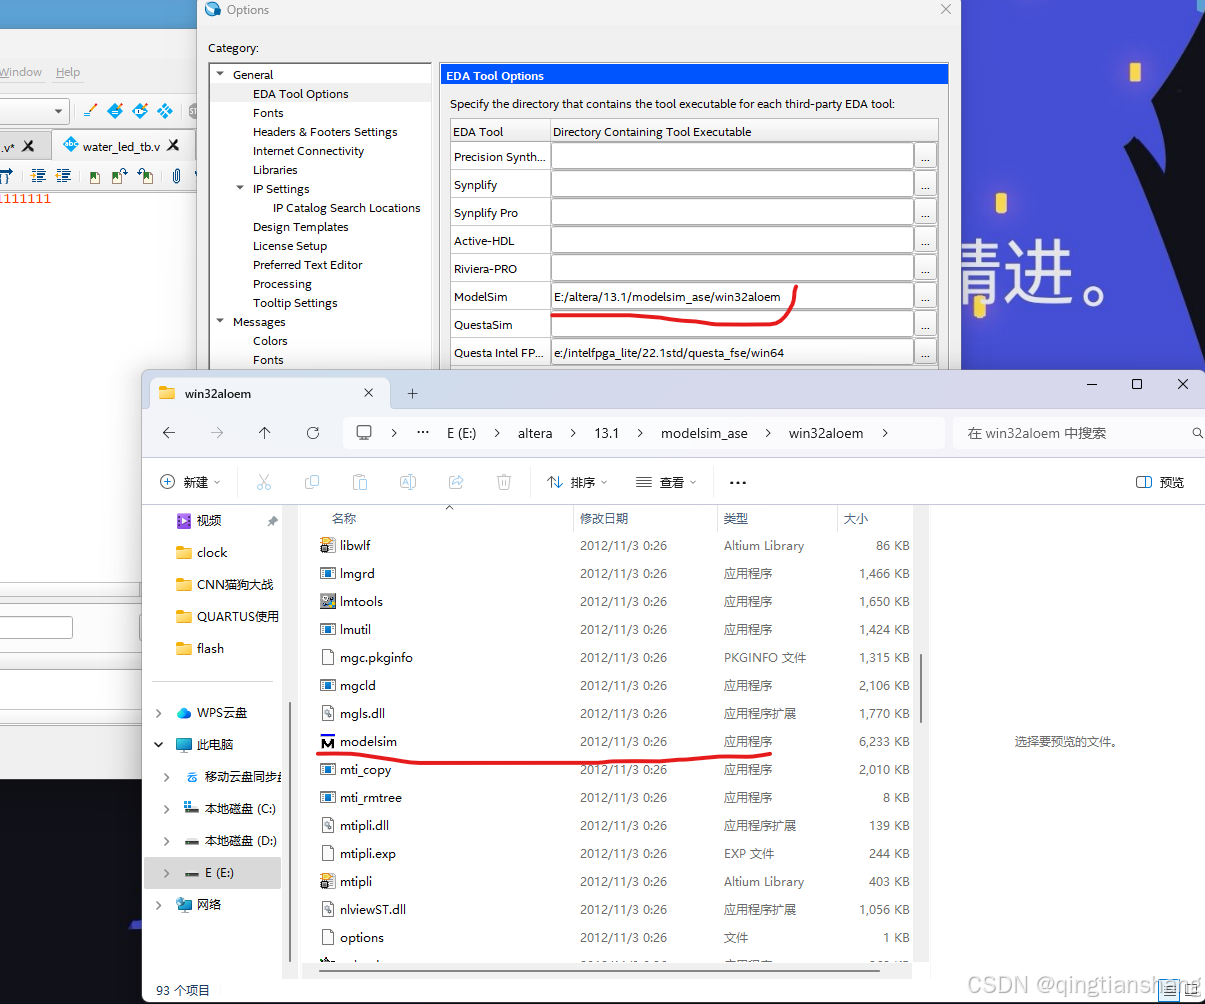Click the Explorer more options ellipsis
The height and width of the screenshot is (1004, 1205).
click(x=738, y=482)
